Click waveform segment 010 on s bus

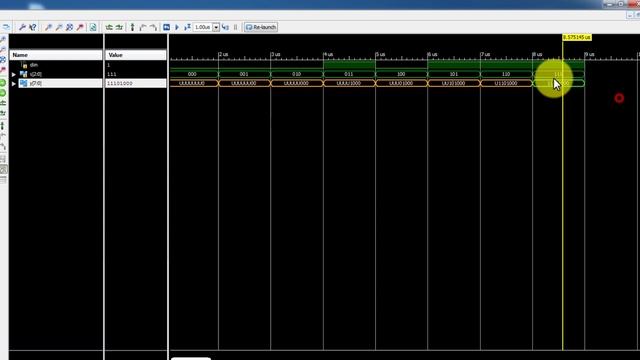click(297, 74)
